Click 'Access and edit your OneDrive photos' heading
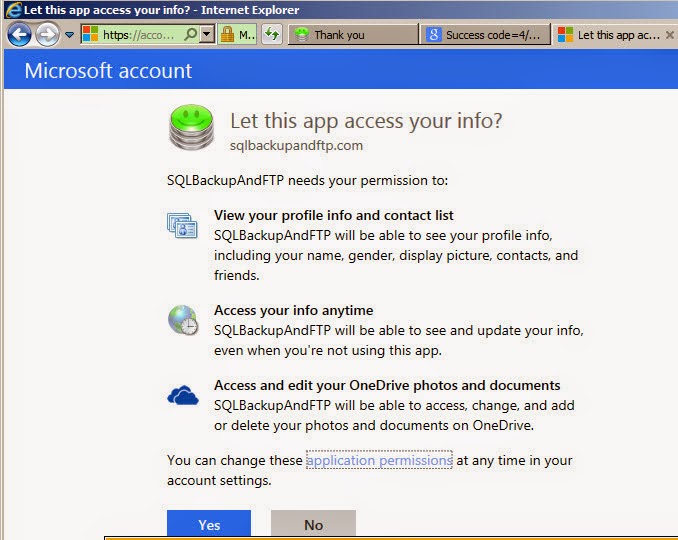This screenshot has width=678, height=540. click(387, 385)
